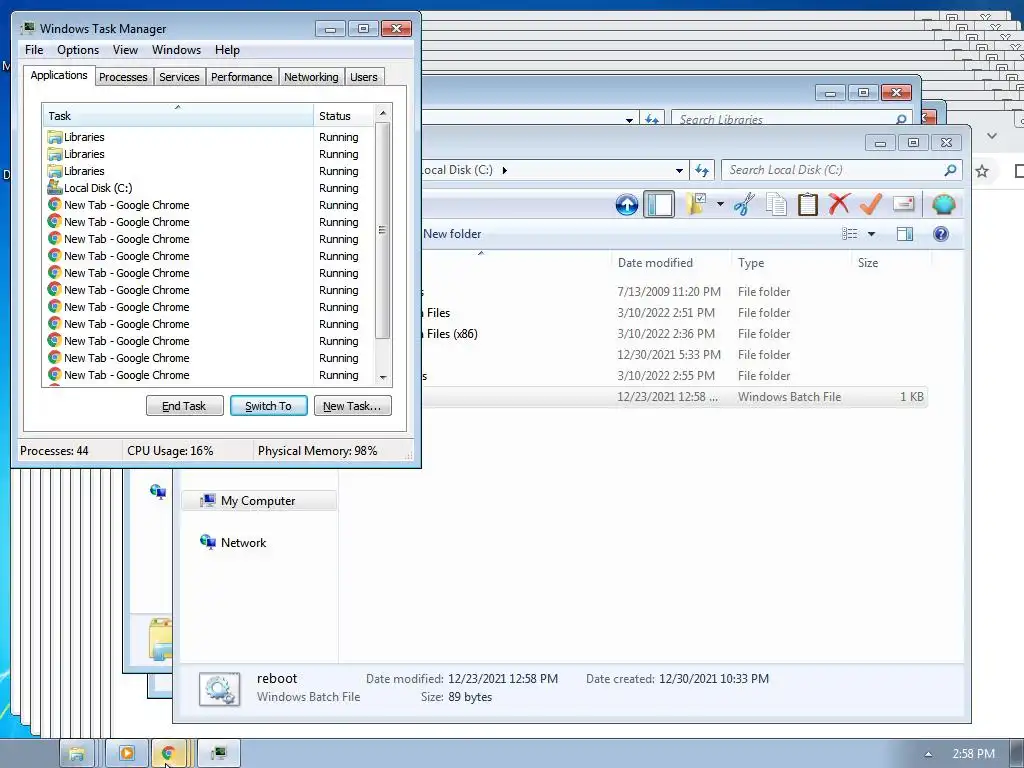Open the Task Manager Windows menu
The image size is (1024, 768).
coord(176,50)
